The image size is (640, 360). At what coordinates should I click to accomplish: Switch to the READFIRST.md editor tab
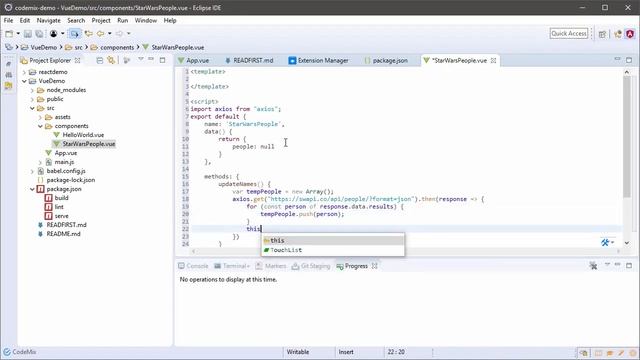click(x=249, y=60)
